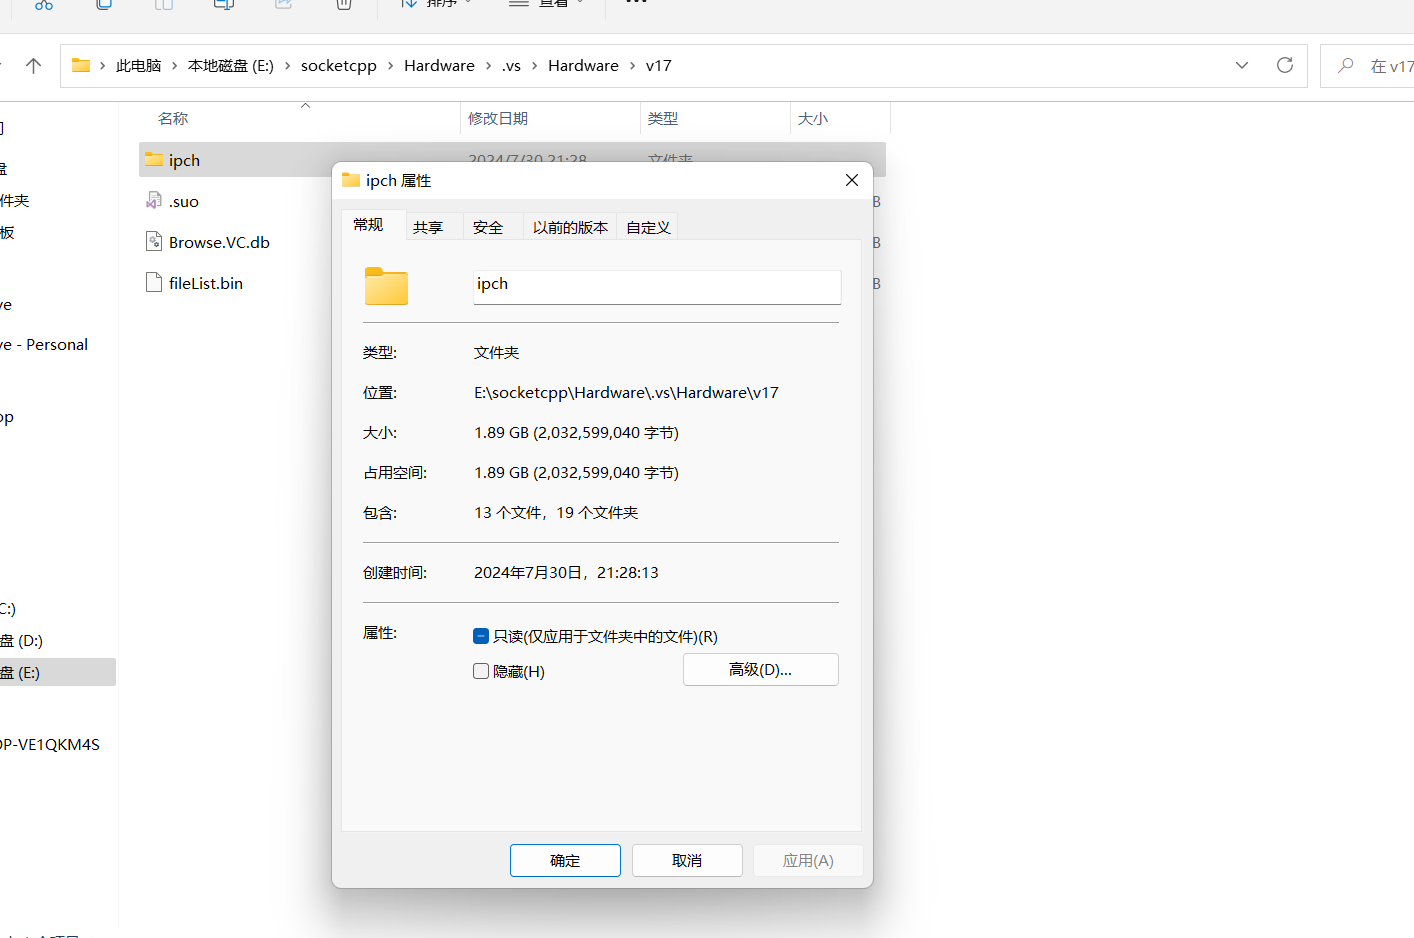Image resolution: width=1414 pixels, height=938 pixels.
Task: Expand the chevron after socketcpp in address bar
Action: pos(391,66)
